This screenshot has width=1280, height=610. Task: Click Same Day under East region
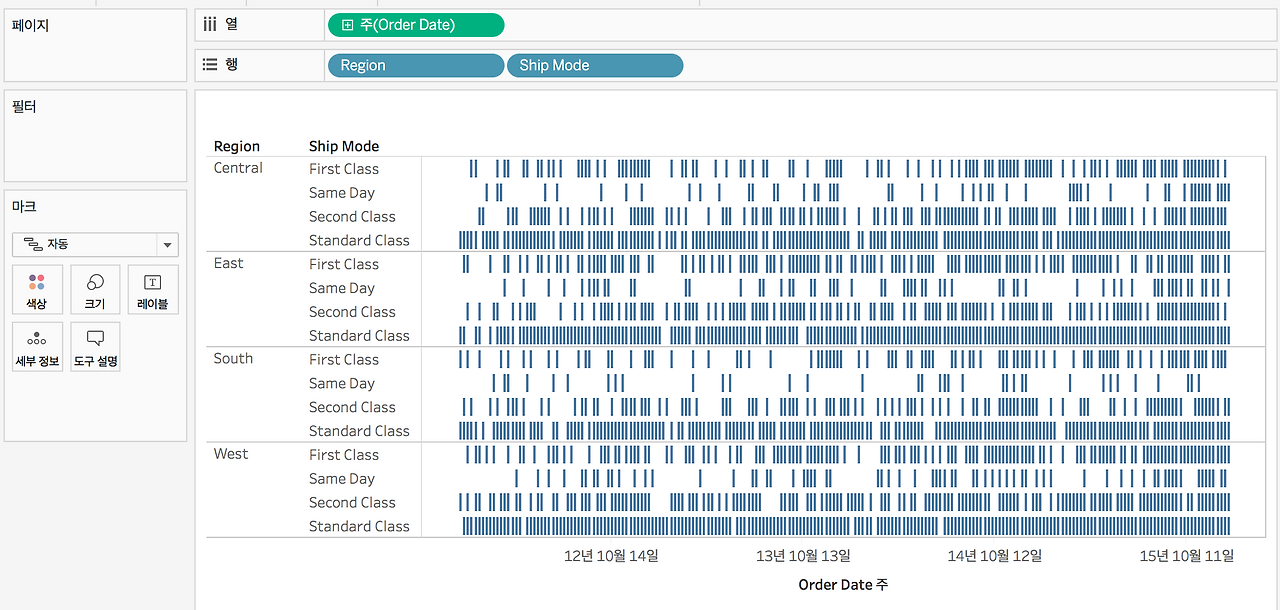pos(342,288)
